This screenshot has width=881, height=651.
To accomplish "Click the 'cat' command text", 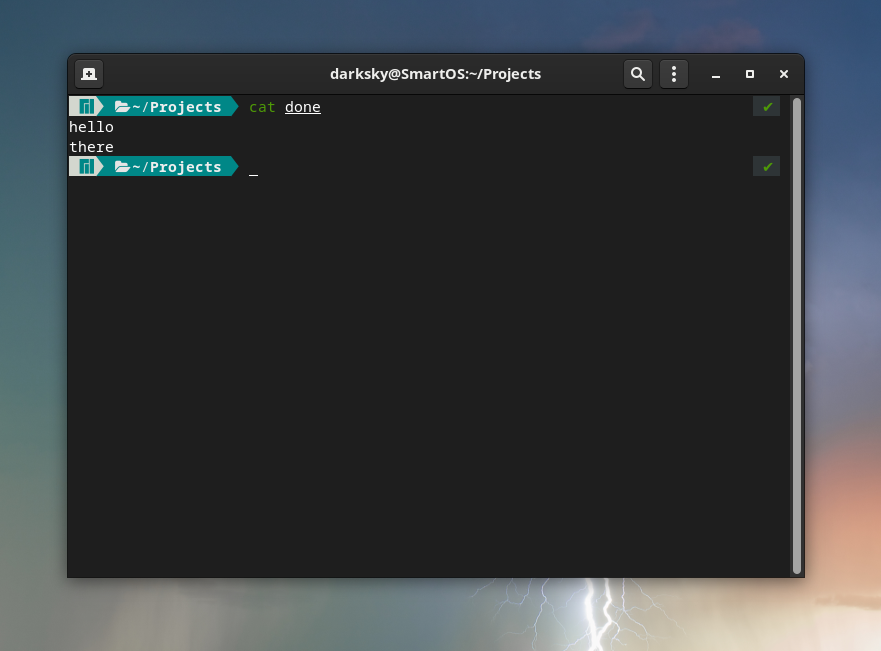I will (262, 107).
